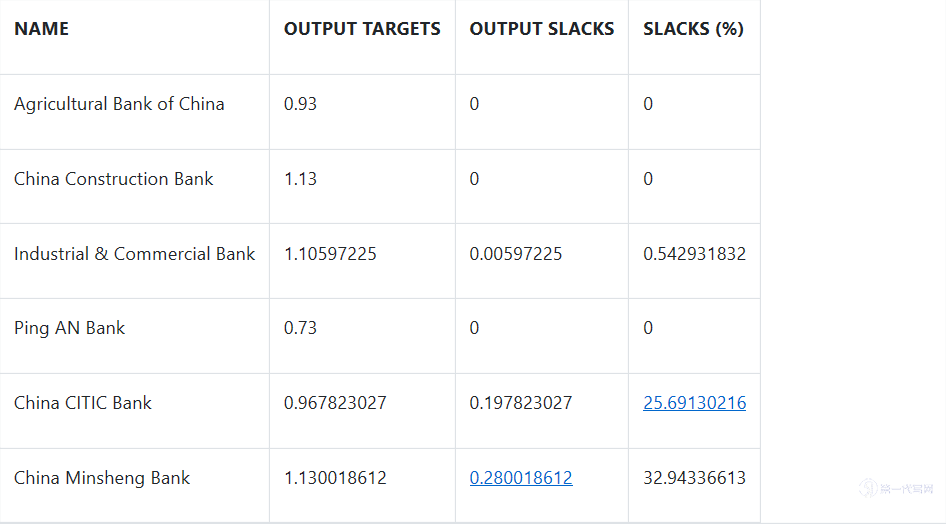Select the SLACKS (%) column header
The image size is (946, 525).
693,29
